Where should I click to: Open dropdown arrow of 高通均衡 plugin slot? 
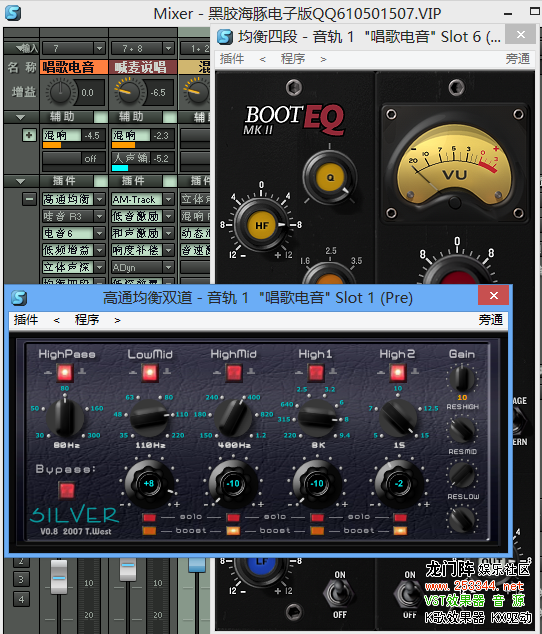coord(100,199)
